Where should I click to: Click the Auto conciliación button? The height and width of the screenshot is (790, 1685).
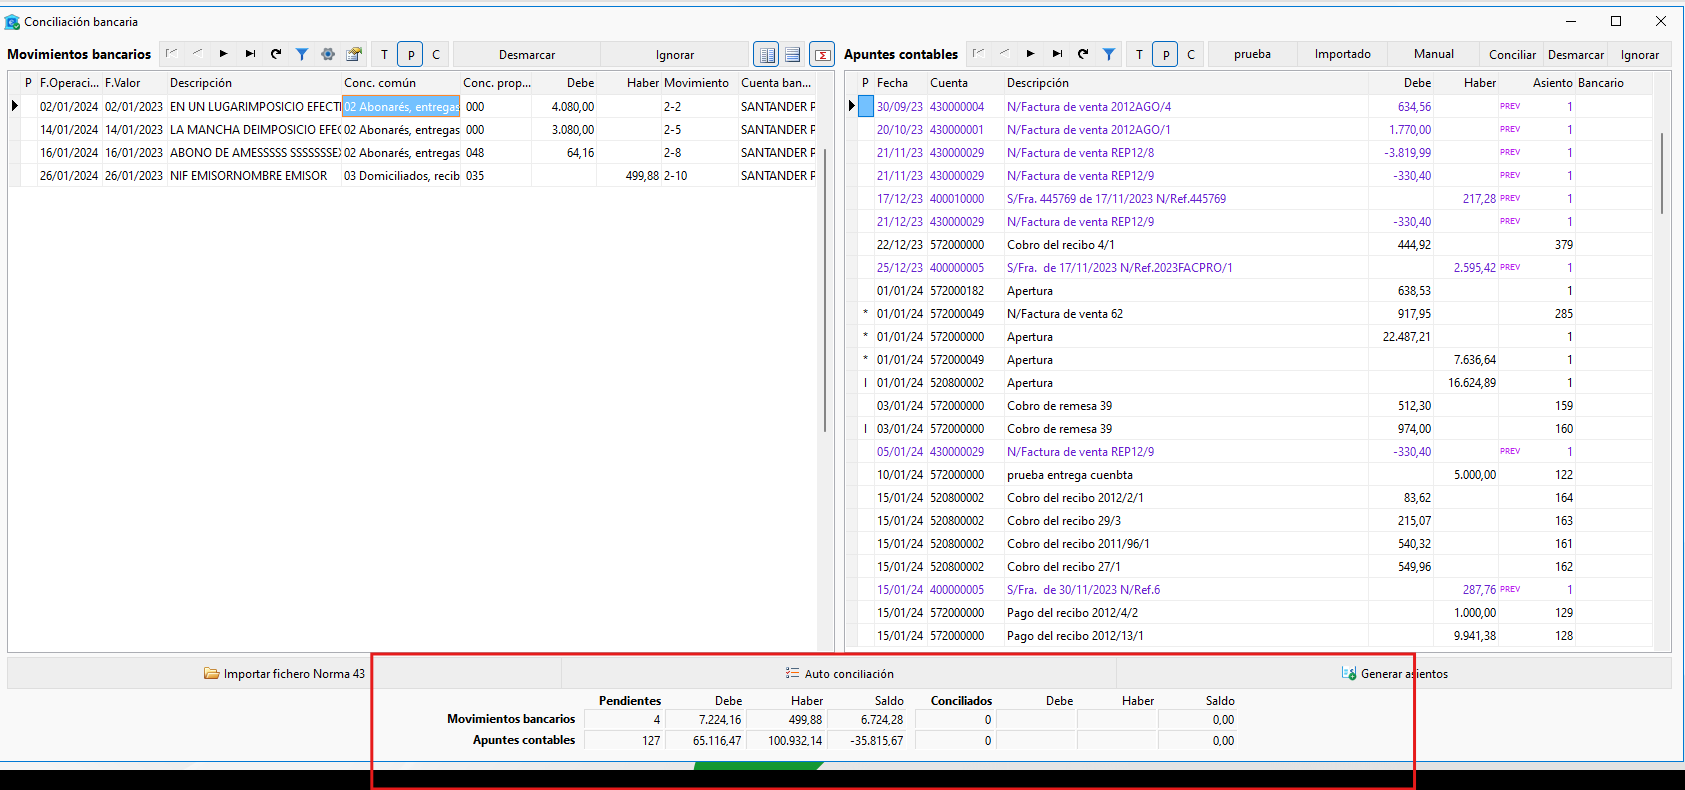tap(839, 674)
